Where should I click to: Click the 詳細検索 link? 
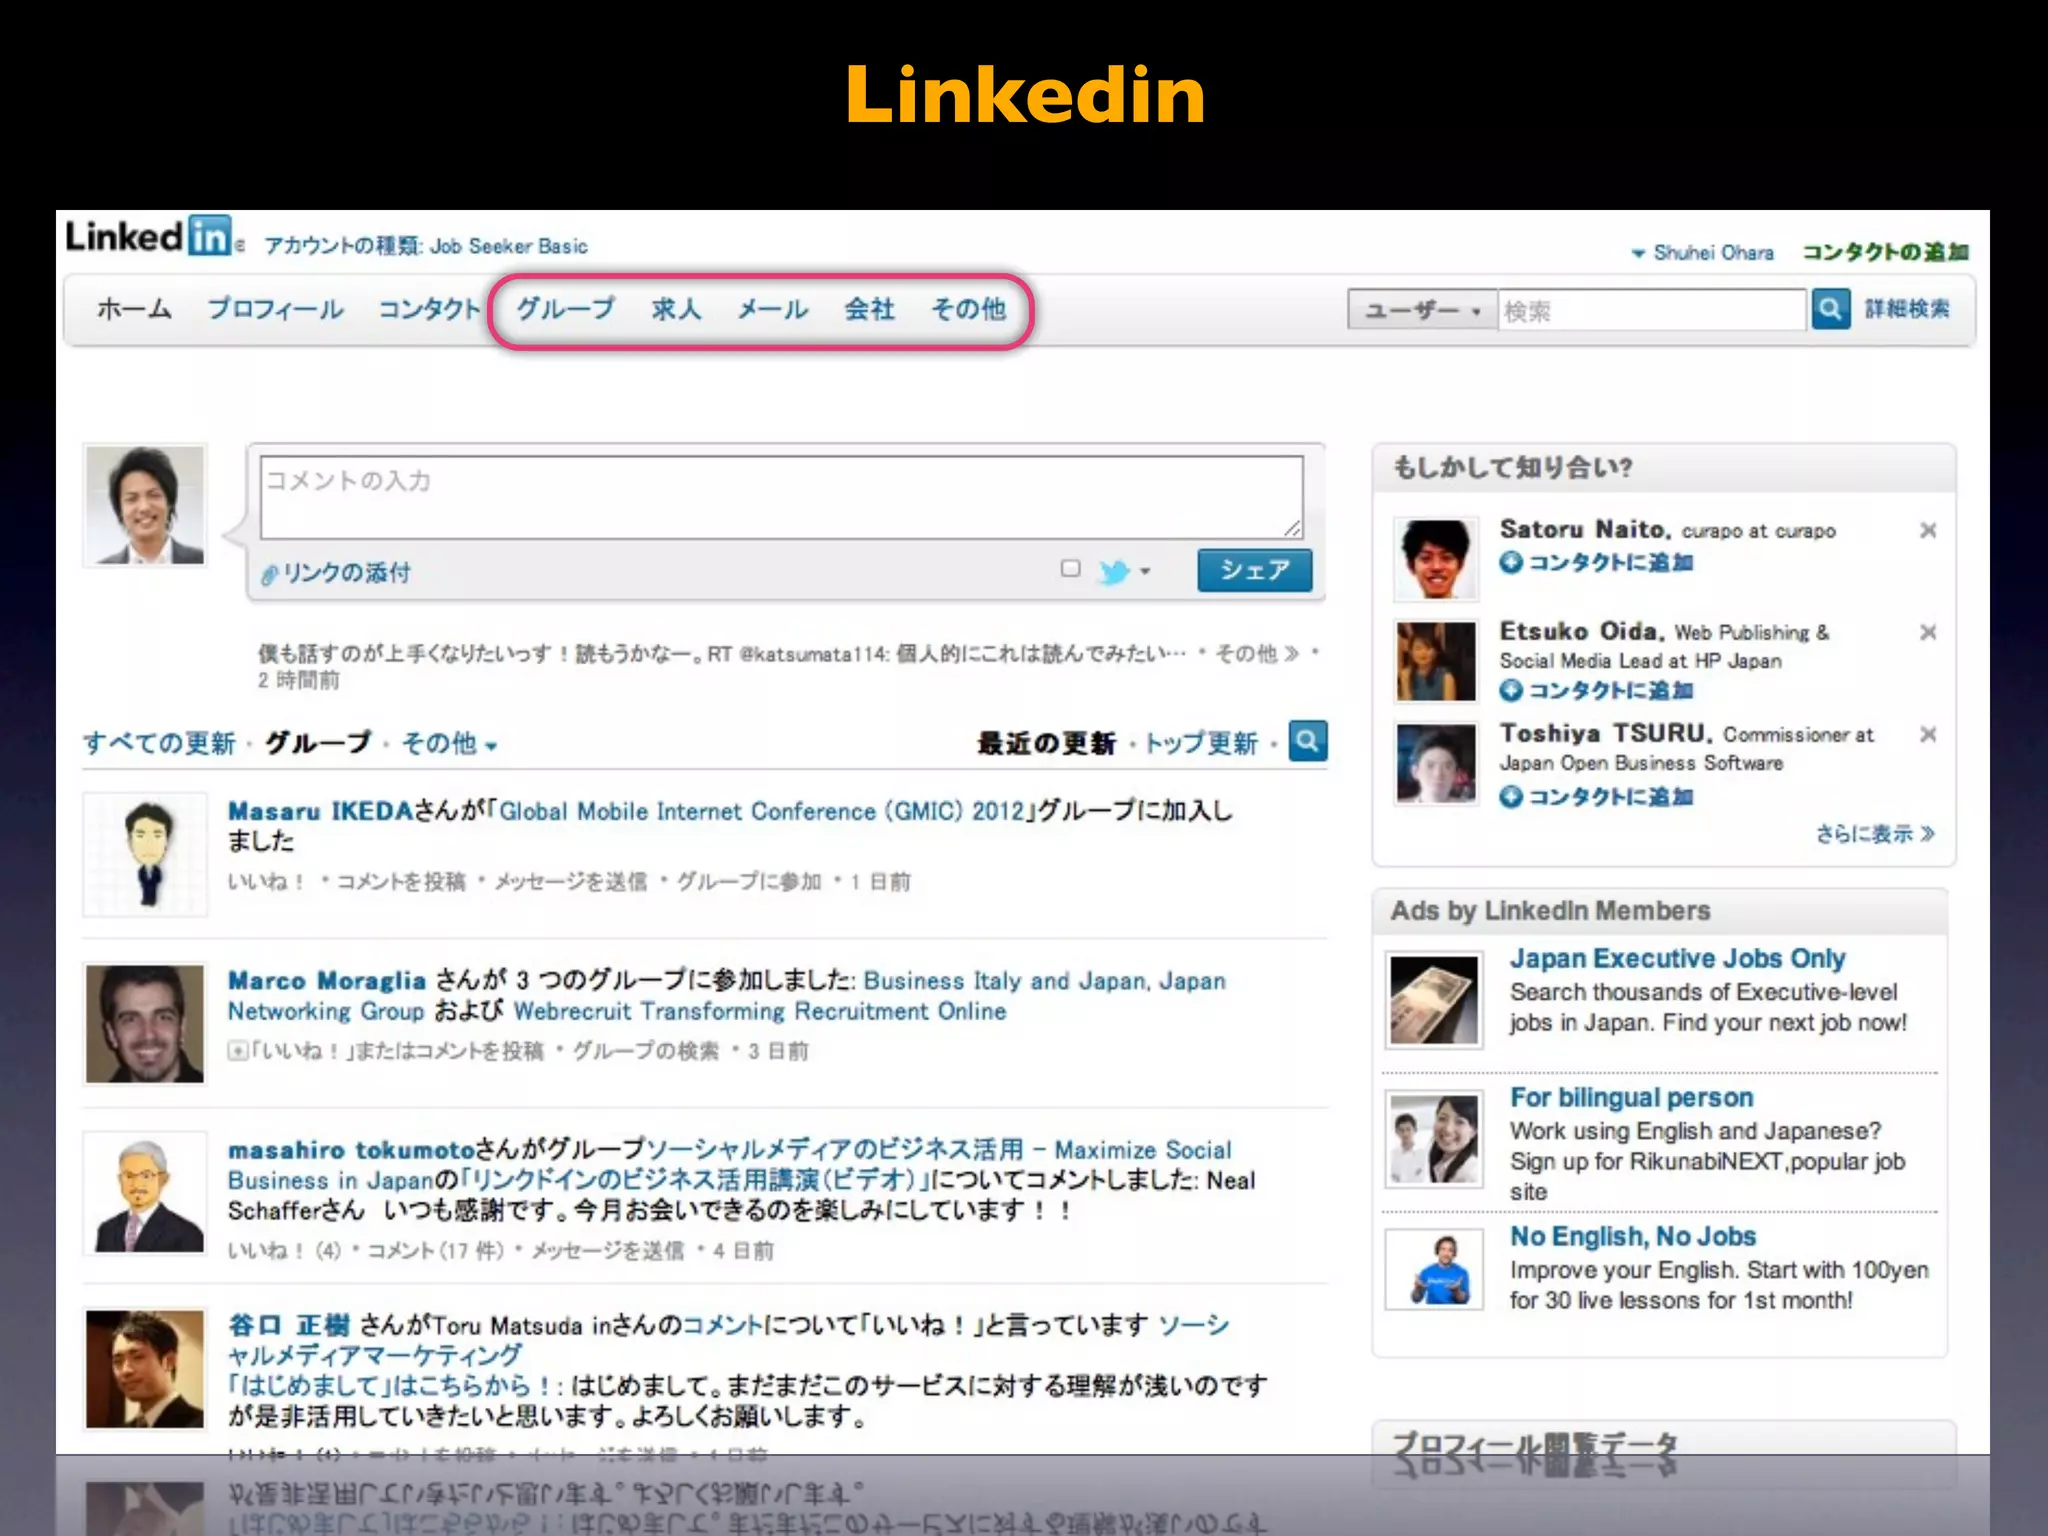tap(1907, 309)
